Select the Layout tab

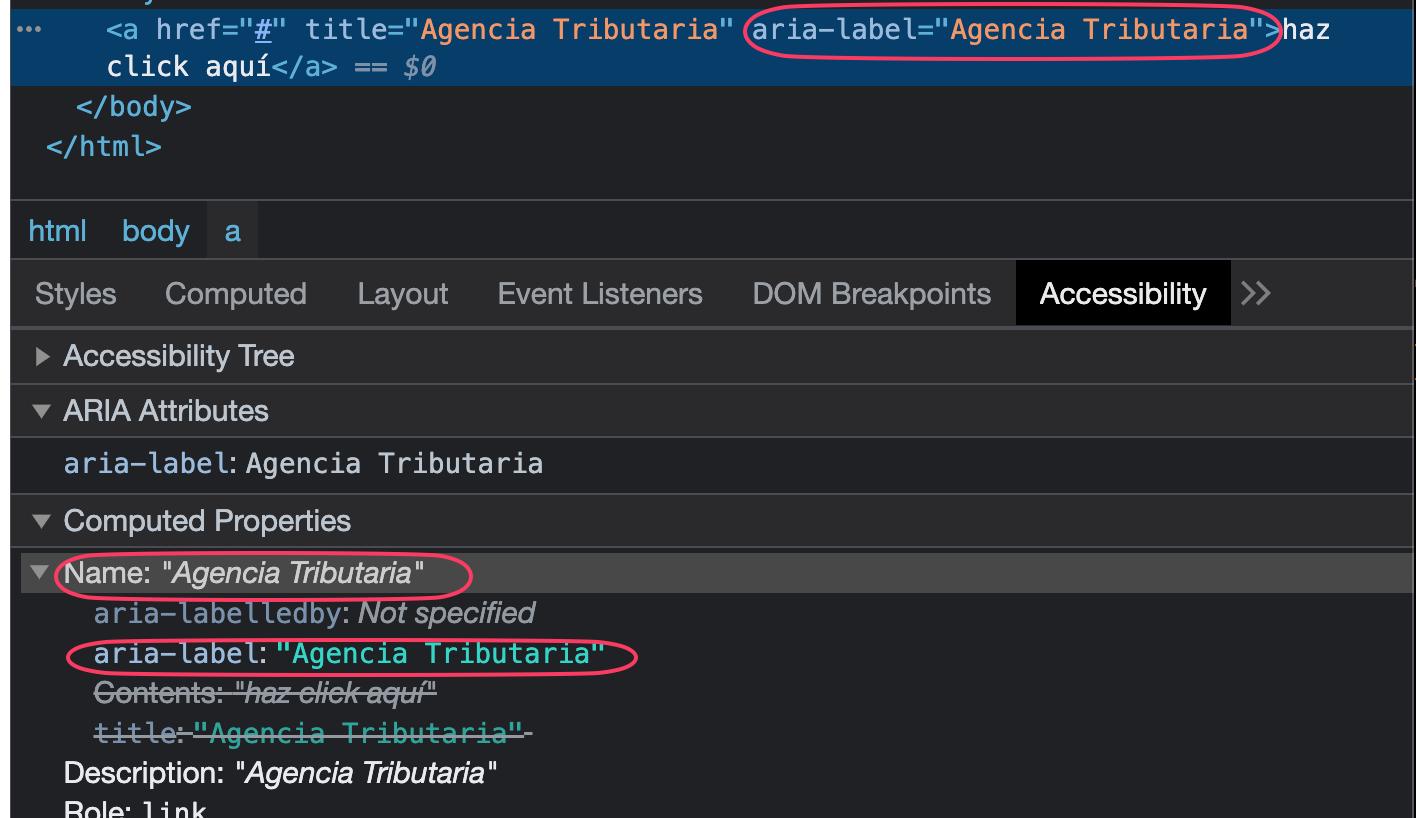click(402, 294)
